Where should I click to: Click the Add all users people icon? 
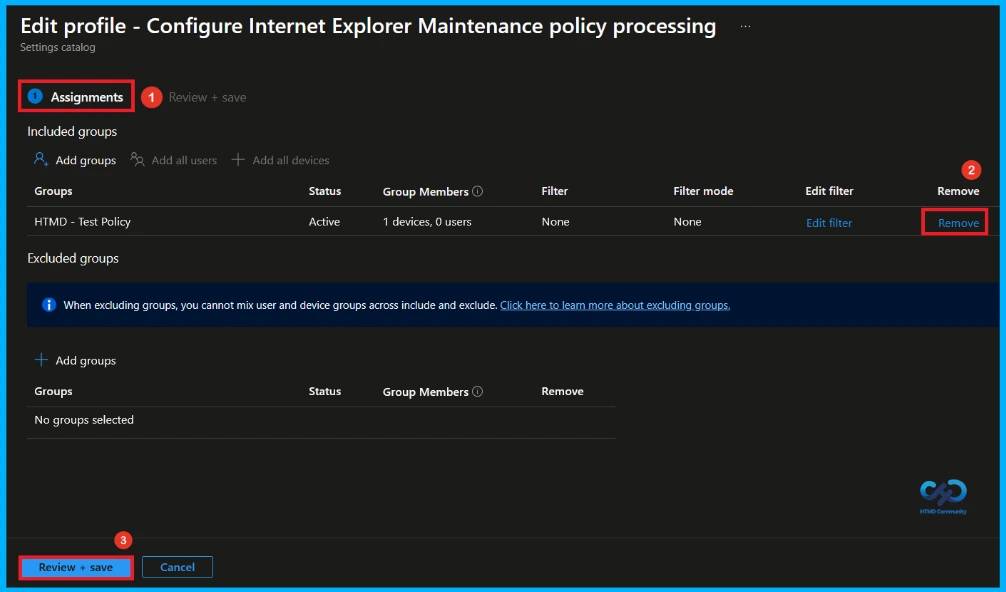(x=137, y=159)
